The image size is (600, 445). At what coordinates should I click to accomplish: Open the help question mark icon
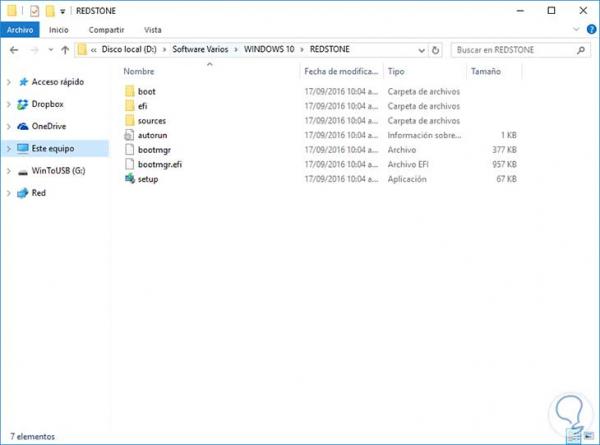click(x=592, y=29)
